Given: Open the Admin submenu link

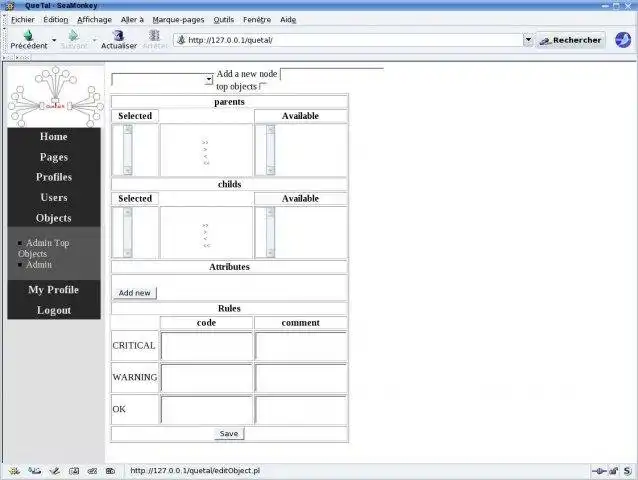Looking at the screenshot, I should click(39, 264).
